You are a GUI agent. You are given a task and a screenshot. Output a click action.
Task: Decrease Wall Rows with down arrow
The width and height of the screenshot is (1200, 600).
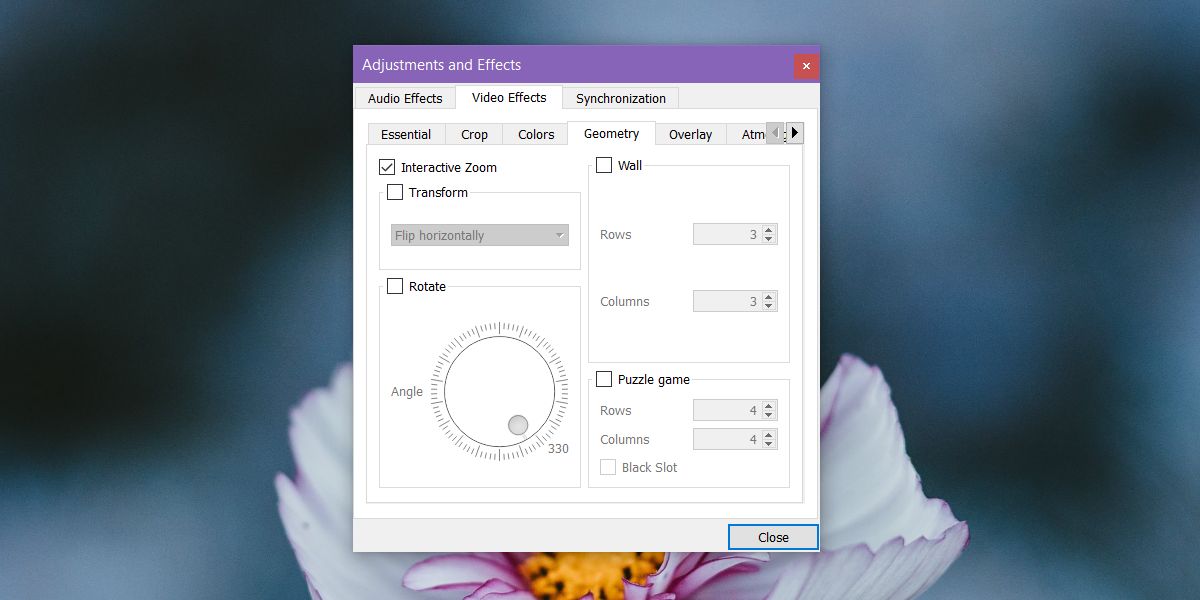[768, 239]
